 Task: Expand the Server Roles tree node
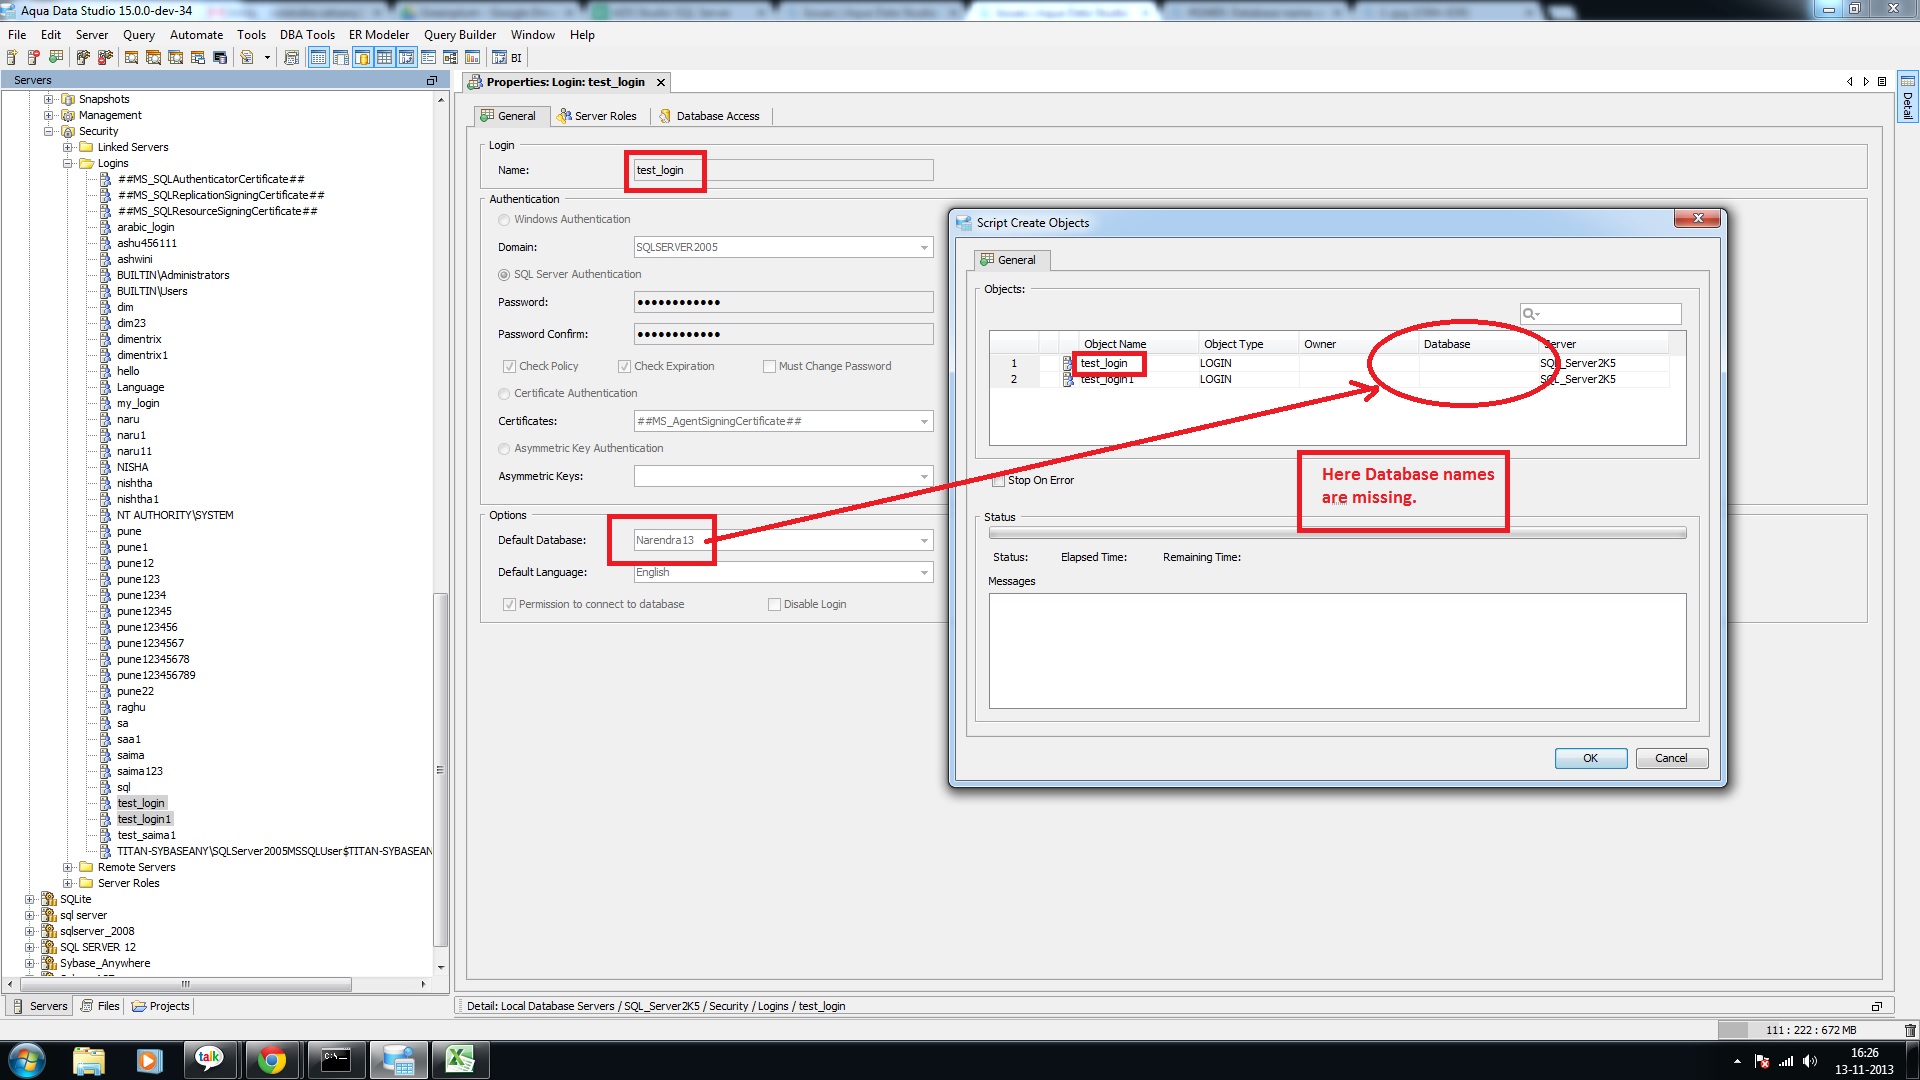(x=67, y=883)
